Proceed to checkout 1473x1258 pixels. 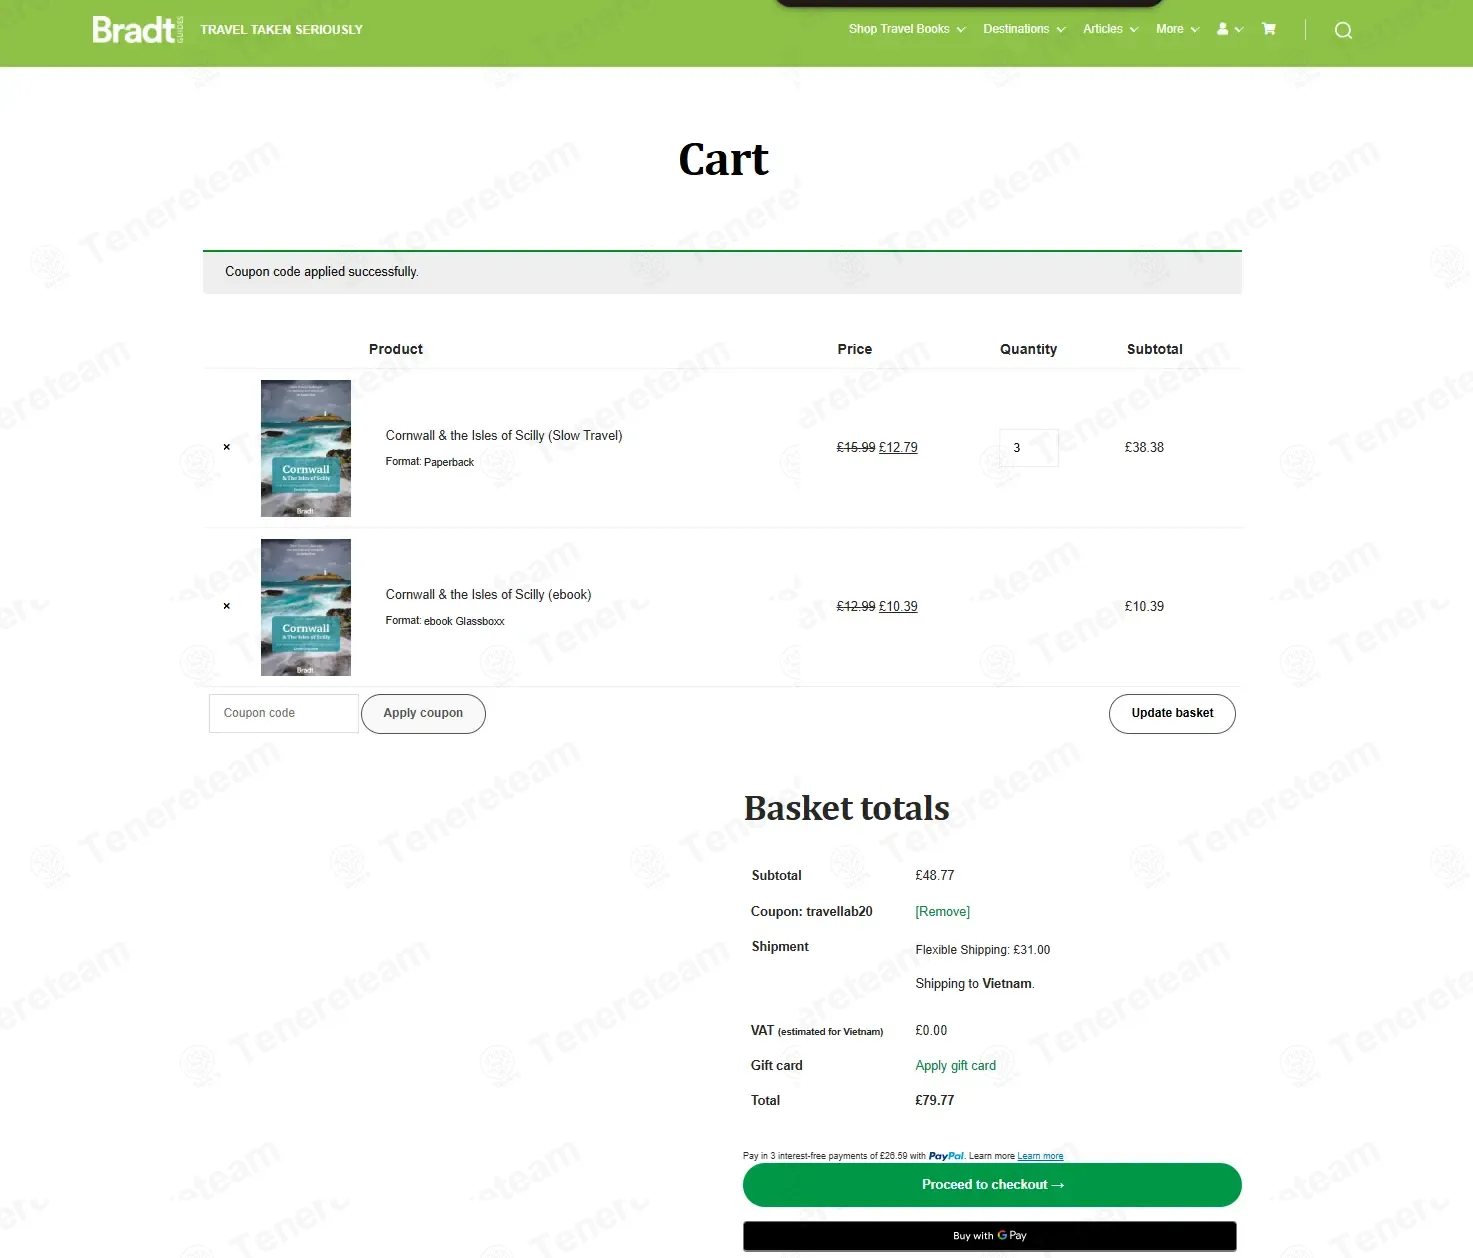pyautogui.click(x=992, y=1185)
